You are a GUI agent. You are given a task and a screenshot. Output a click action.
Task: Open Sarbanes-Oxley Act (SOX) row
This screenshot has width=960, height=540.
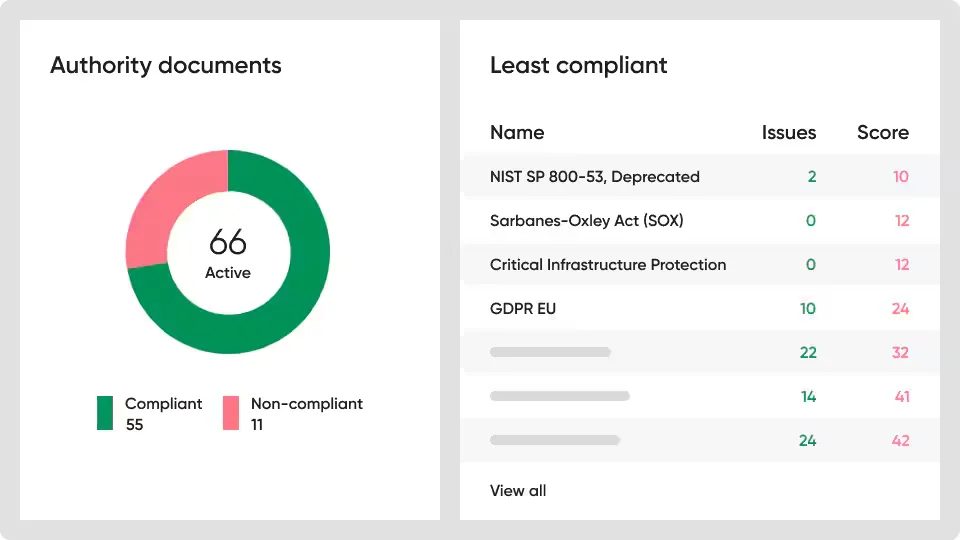tap(701, 220)
